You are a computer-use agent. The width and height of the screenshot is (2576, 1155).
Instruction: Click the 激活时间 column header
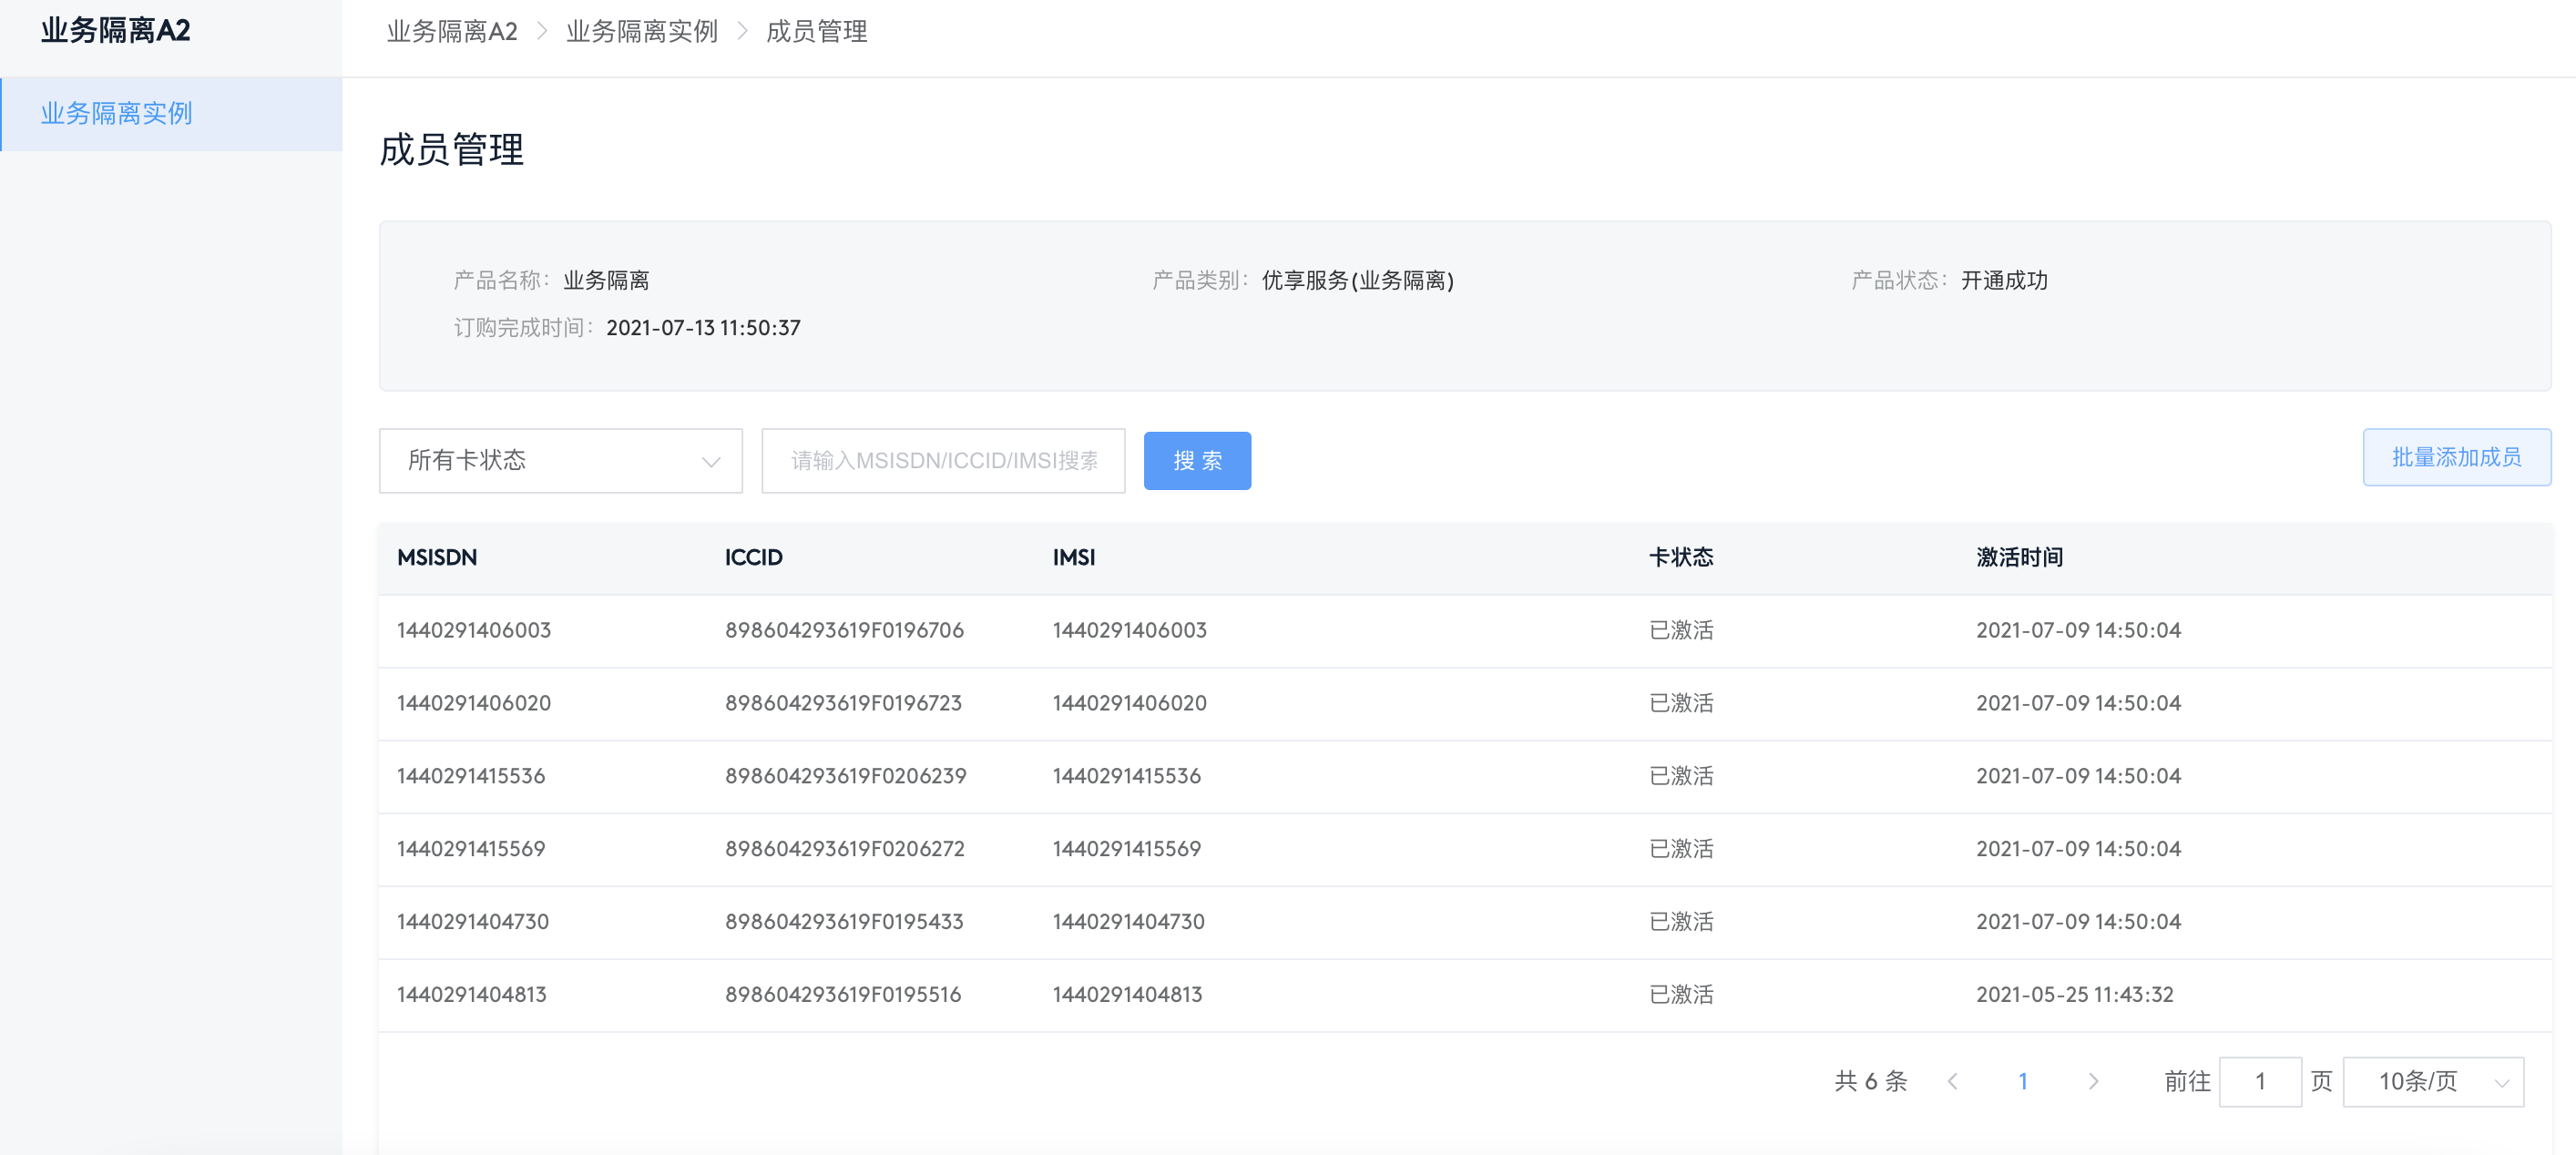[2020, 558]
